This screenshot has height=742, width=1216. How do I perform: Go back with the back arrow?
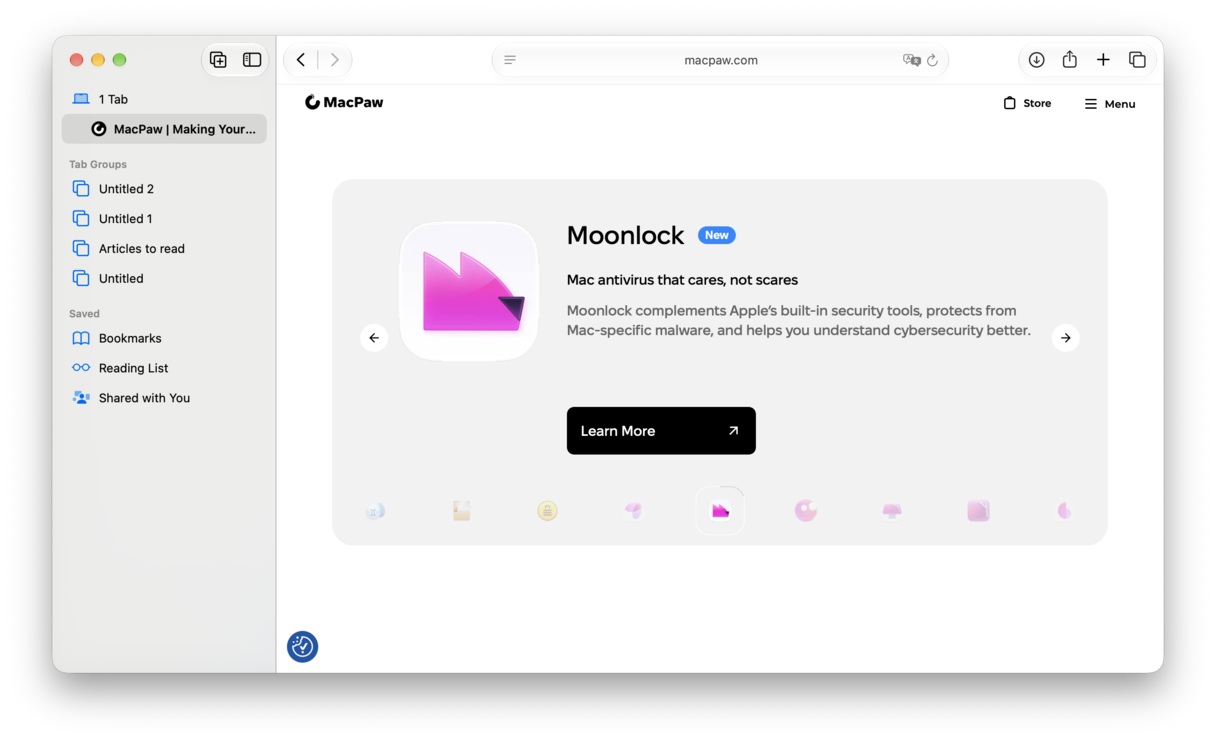click(301, 60)
